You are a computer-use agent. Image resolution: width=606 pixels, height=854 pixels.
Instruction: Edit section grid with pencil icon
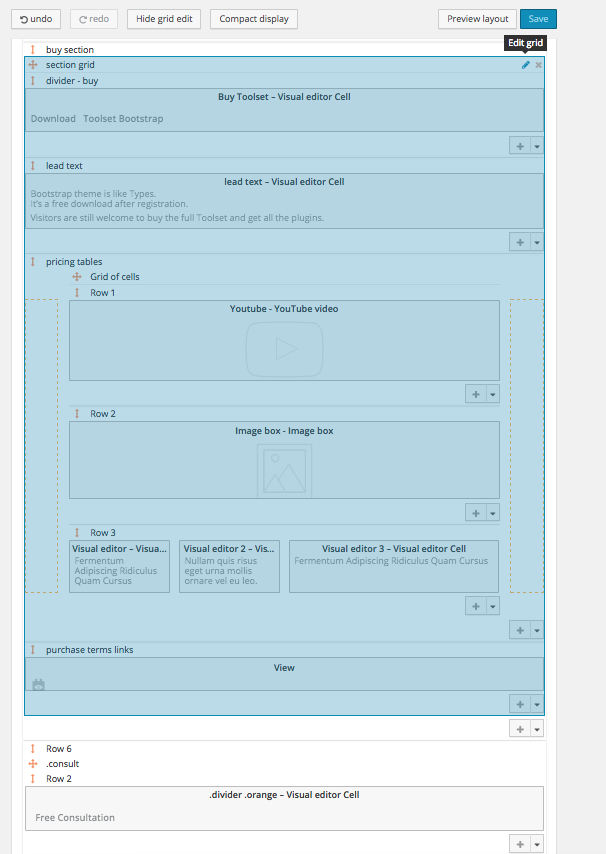click(525, 65)
